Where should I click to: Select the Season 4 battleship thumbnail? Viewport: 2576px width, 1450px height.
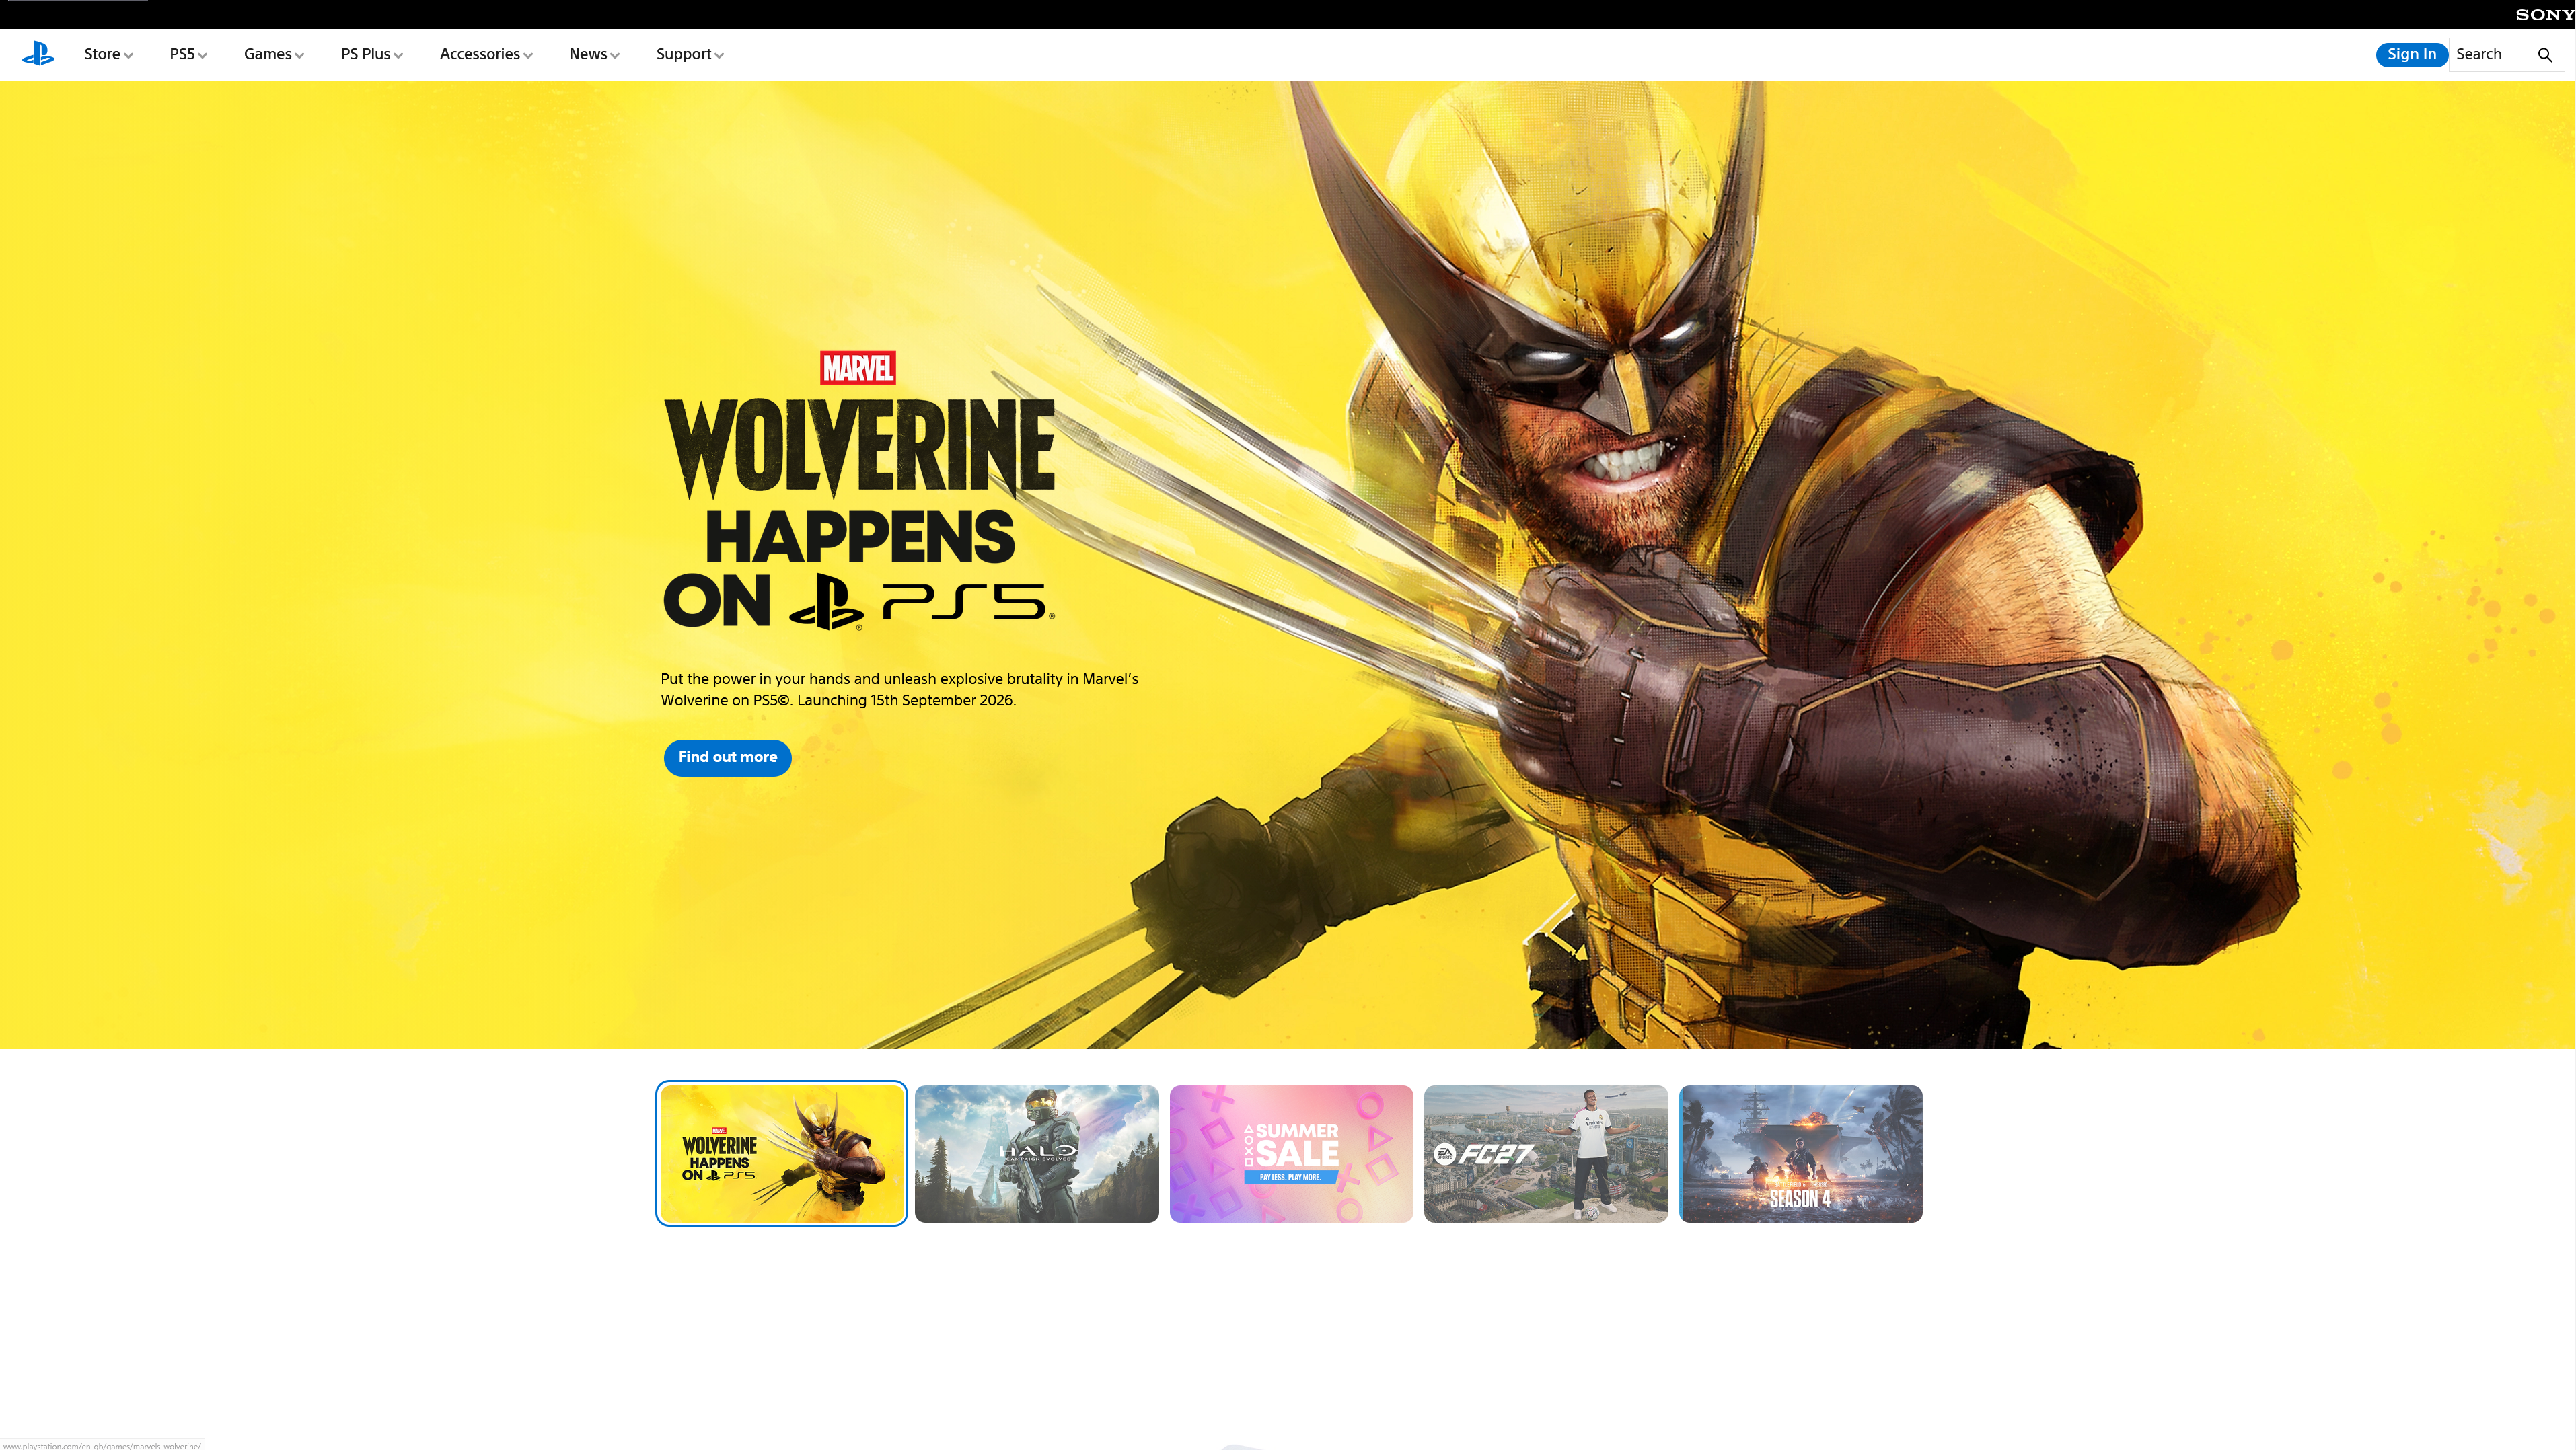(1801, 1153)
